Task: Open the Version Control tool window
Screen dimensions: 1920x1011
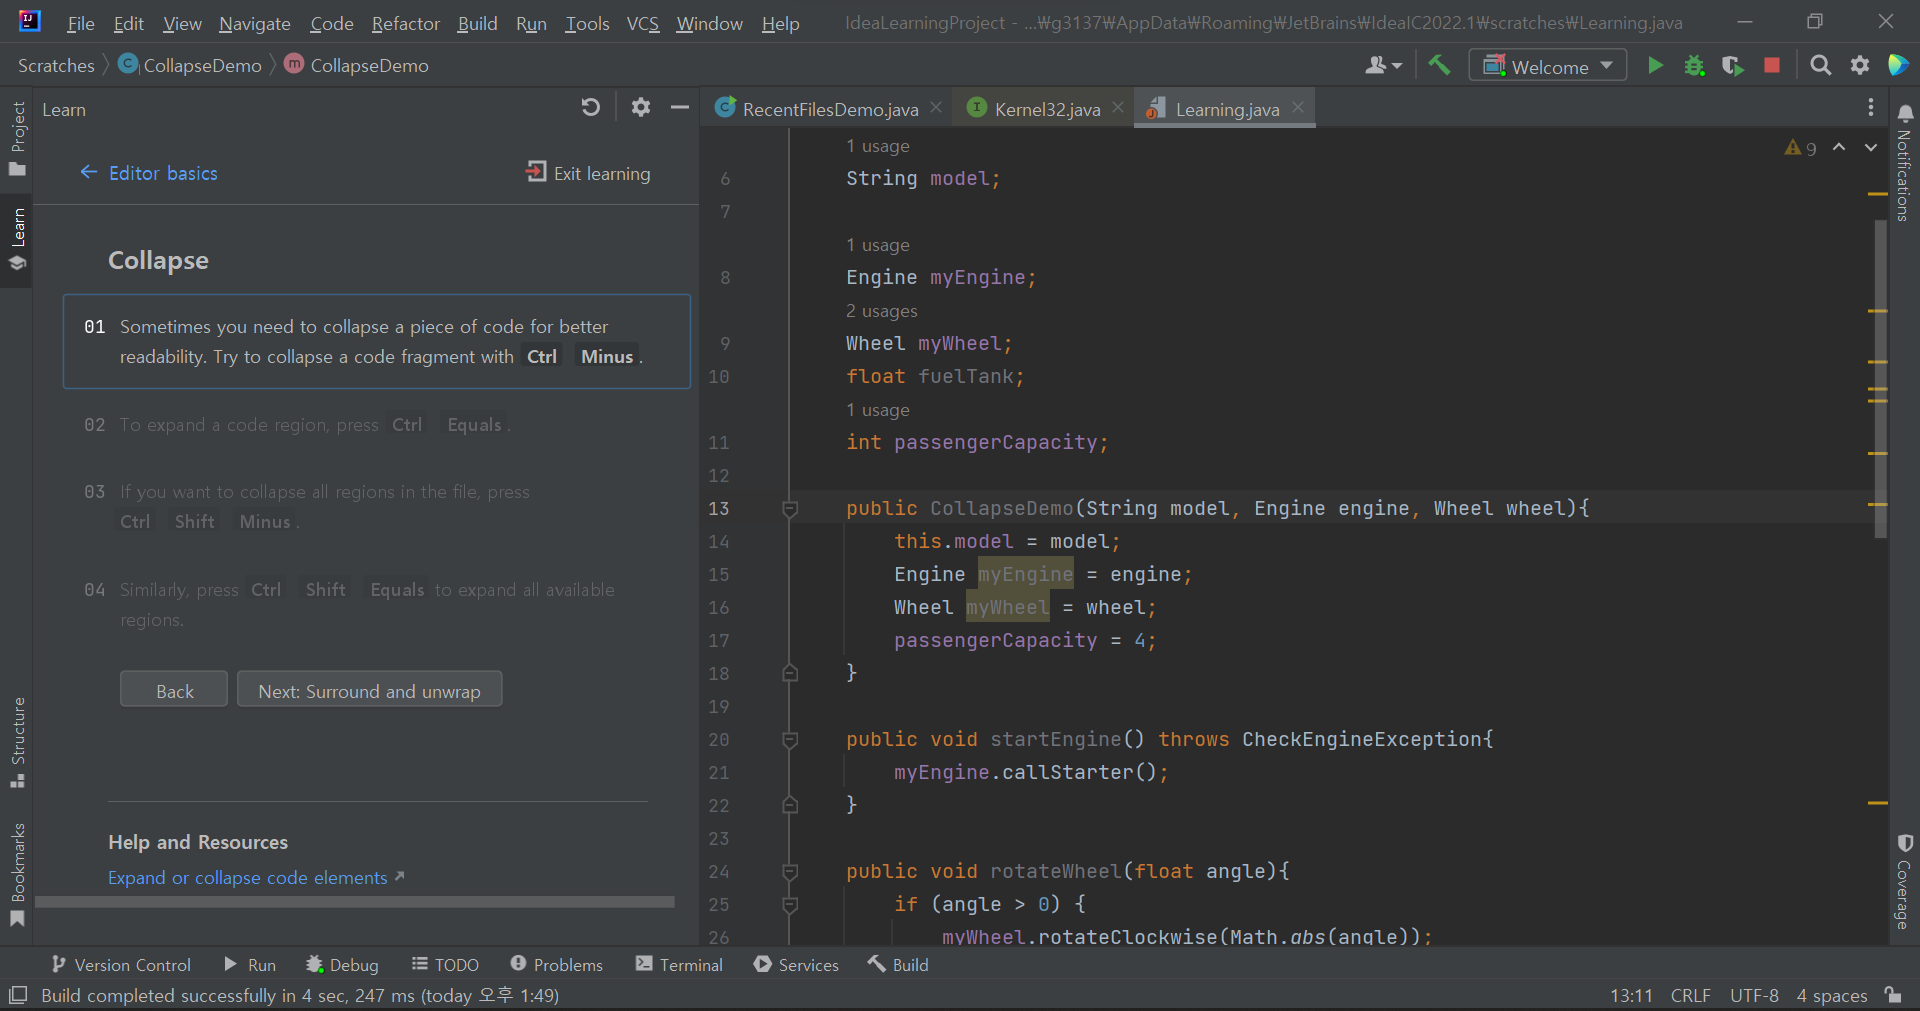Action: 121,965
